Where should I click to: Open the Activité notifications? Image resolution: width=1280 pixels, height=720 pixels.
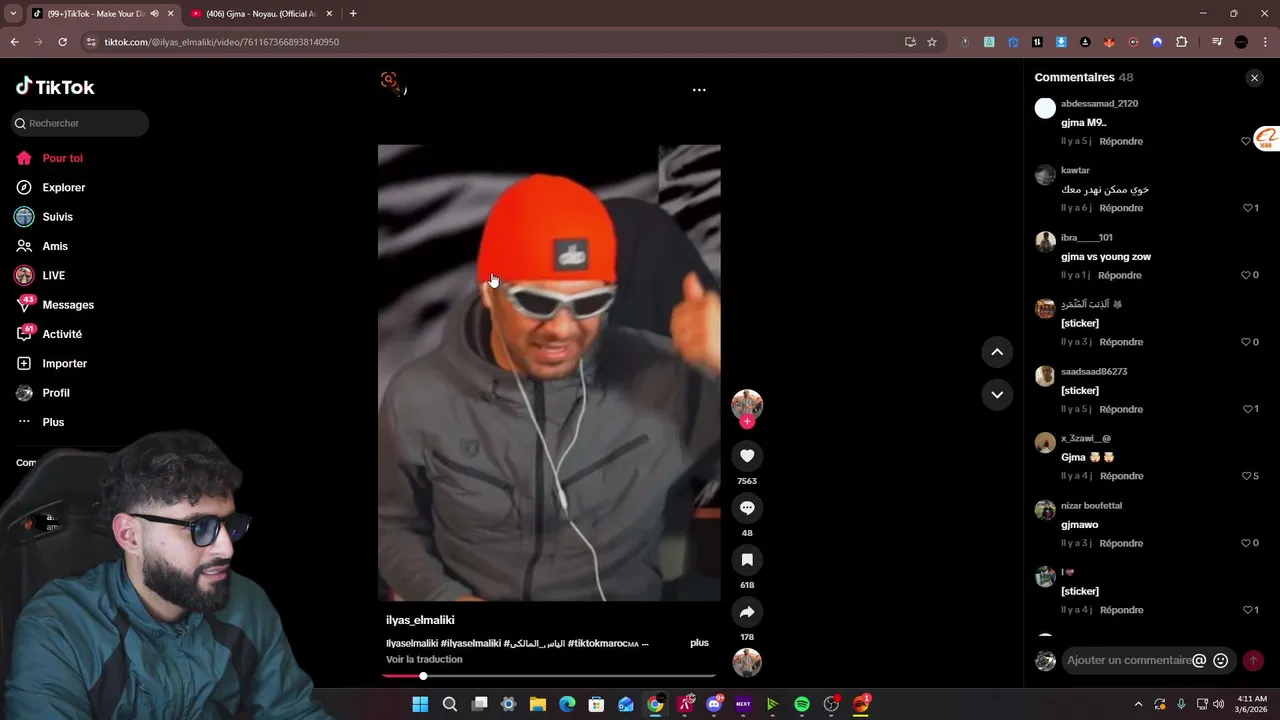(x=62, y=334)
